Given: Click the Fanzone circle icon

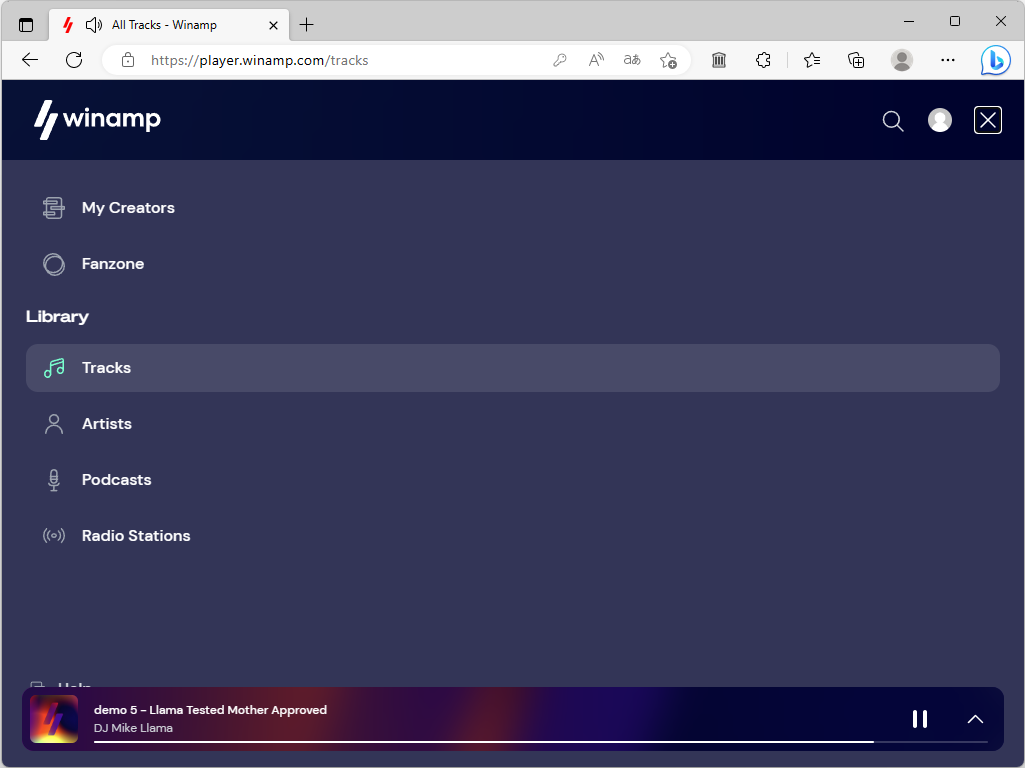Looking at the screenshot, I should coord(54,264).
